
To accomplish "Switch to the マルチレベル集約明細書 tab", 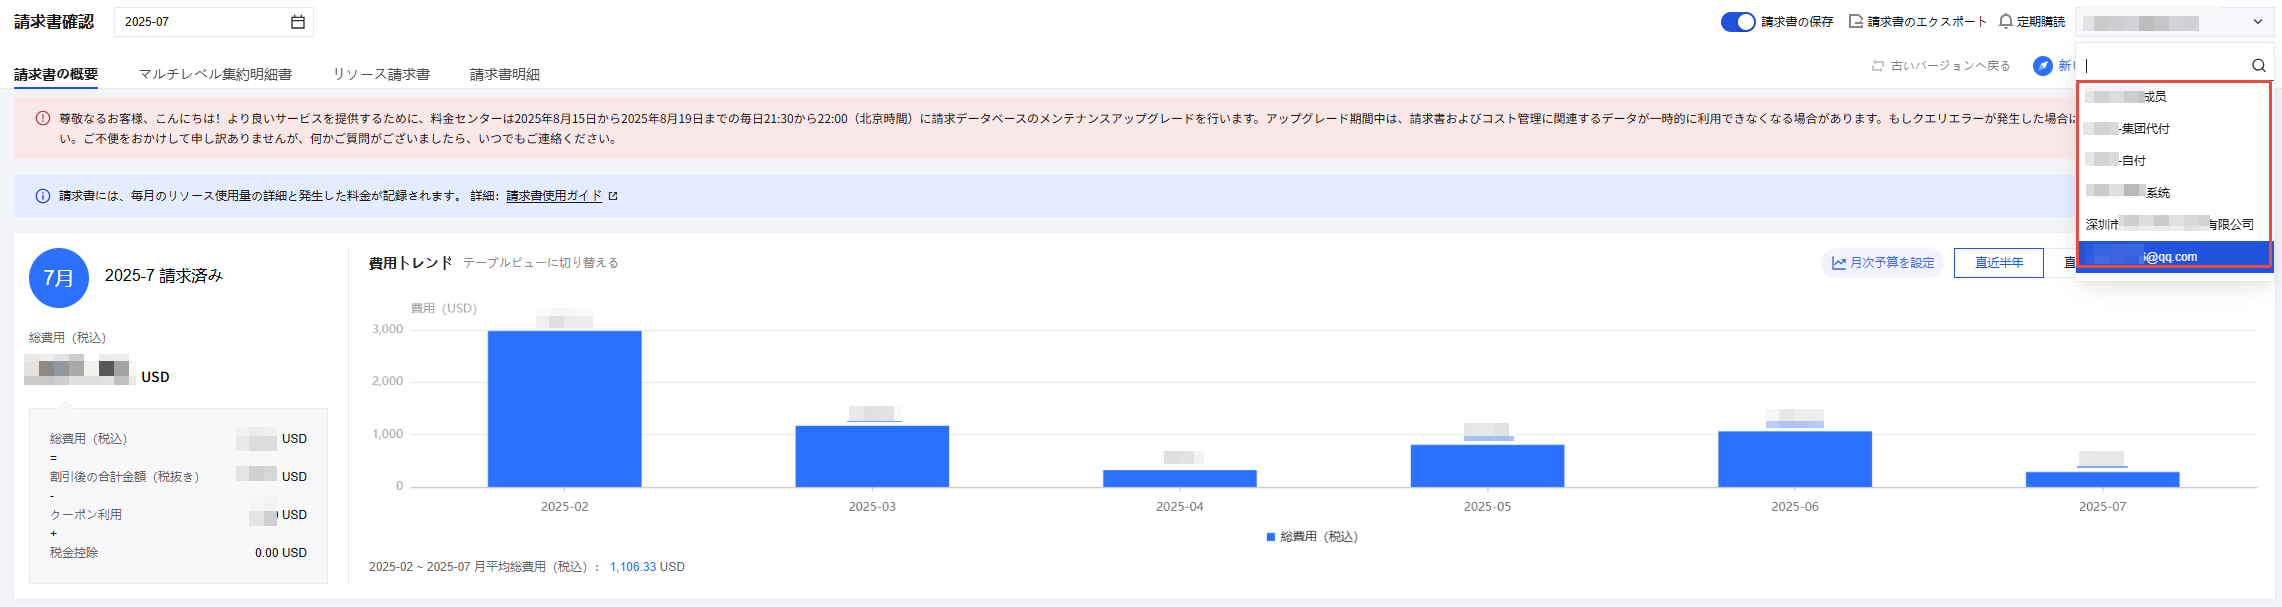I will coord(215,74).
